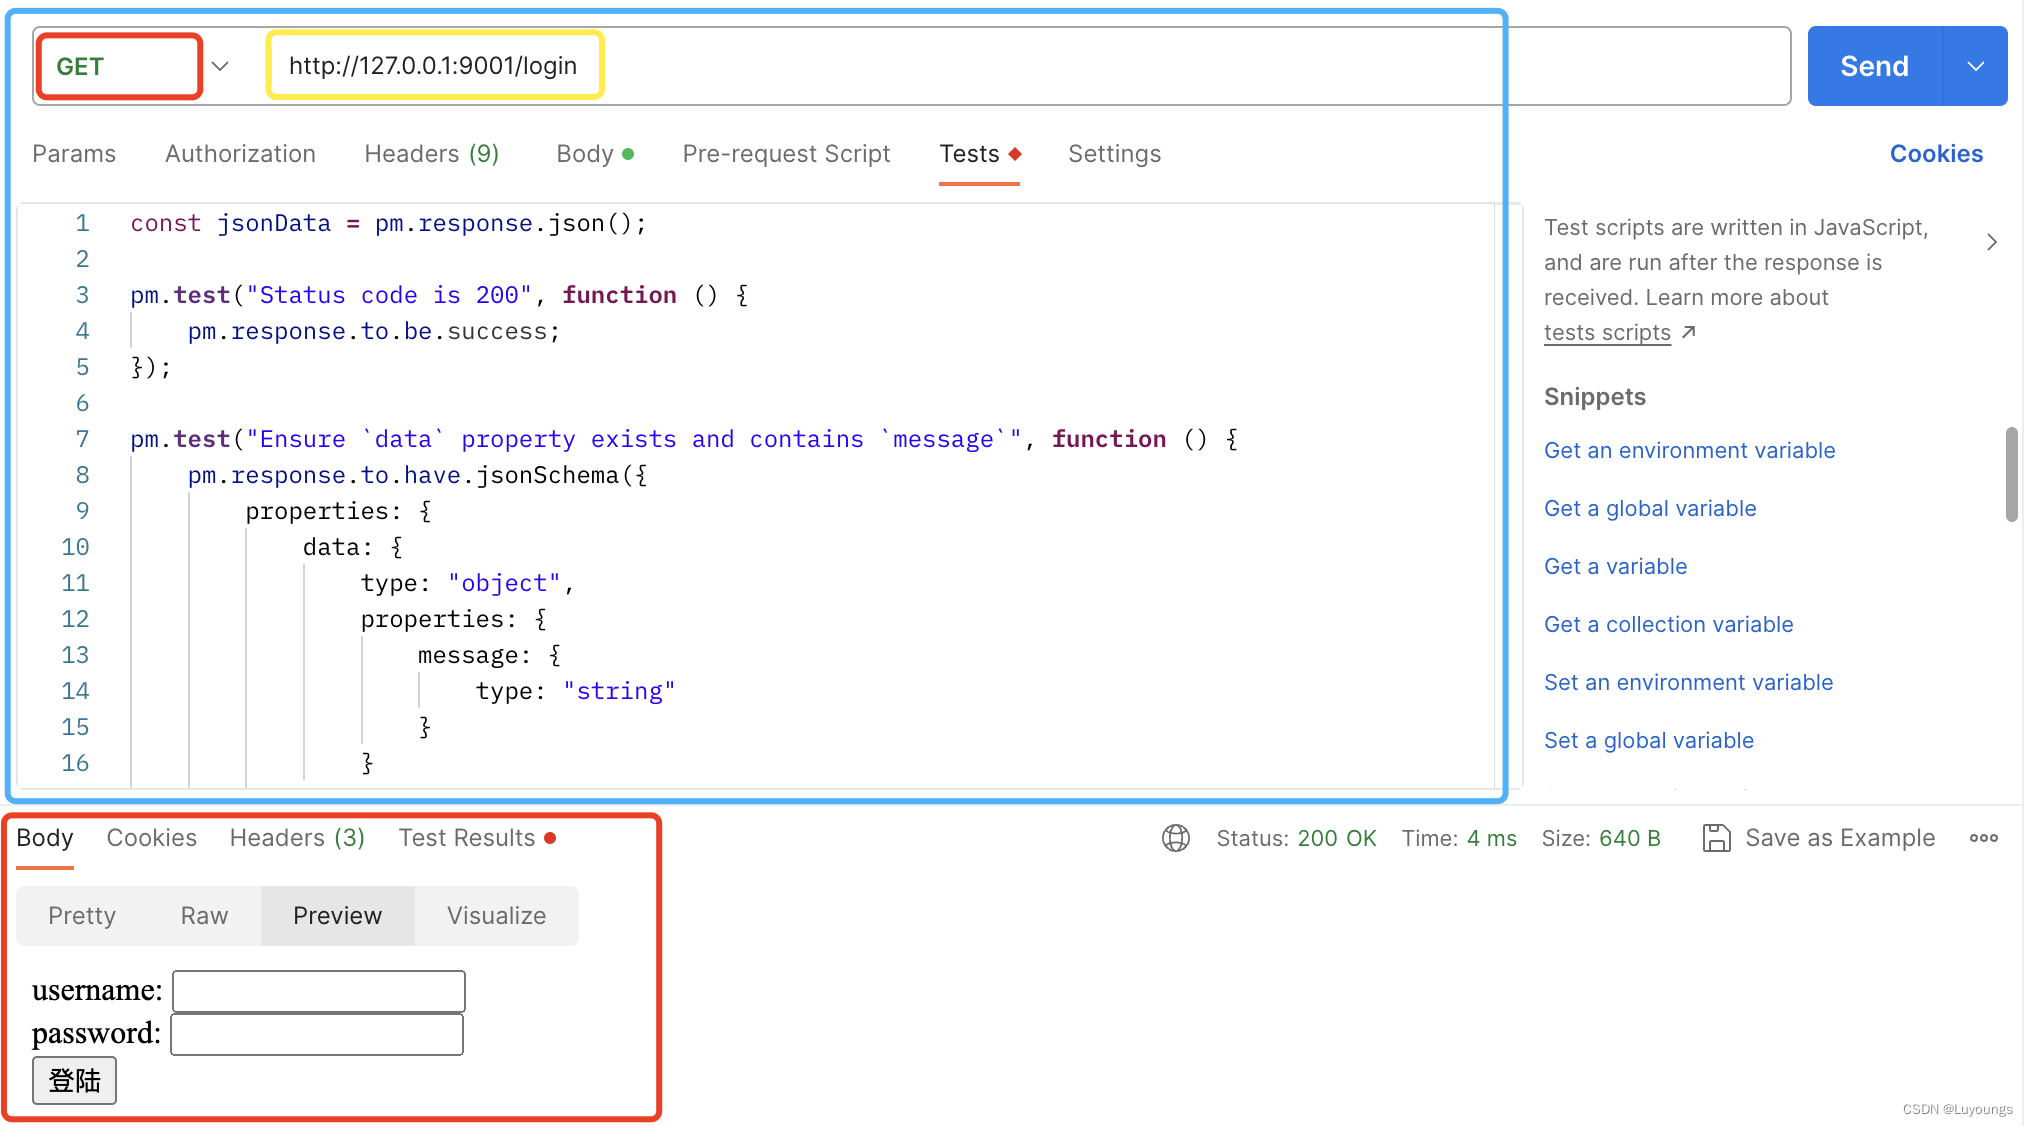This screenshot has width=2028, height=1126.
Task: Open the Settings tab
Action: (x=1114, y=154)
